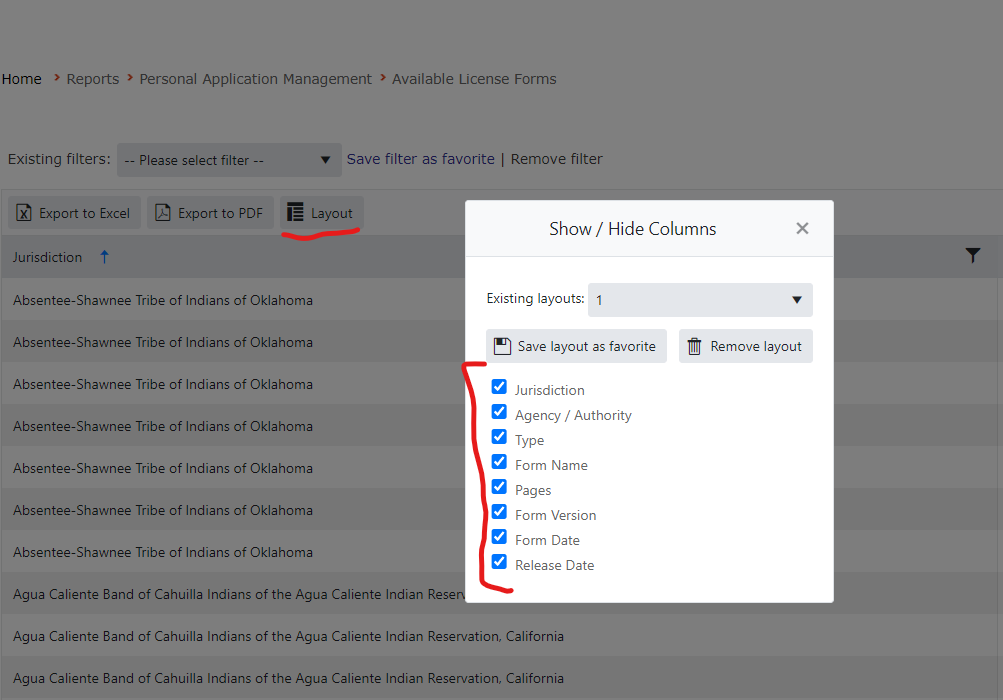Toggle the Form Name column checkbox
Viewport: 1003px width, 700px height.
pyautogui.click(x=499, y=462)
